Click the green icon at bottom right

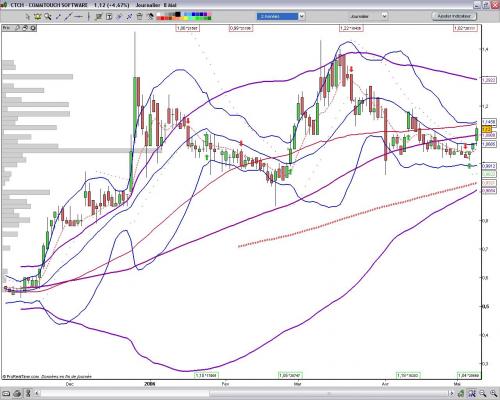point(461,394)
